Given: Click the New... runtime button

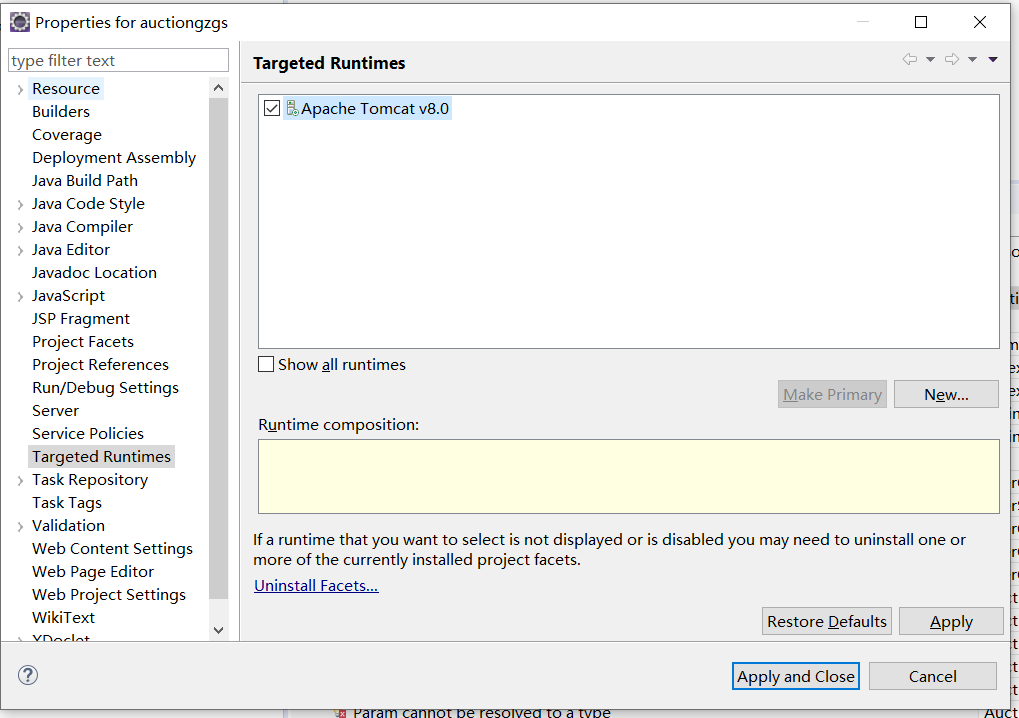Looking at the screenshot, I should [x=946, y=394].
